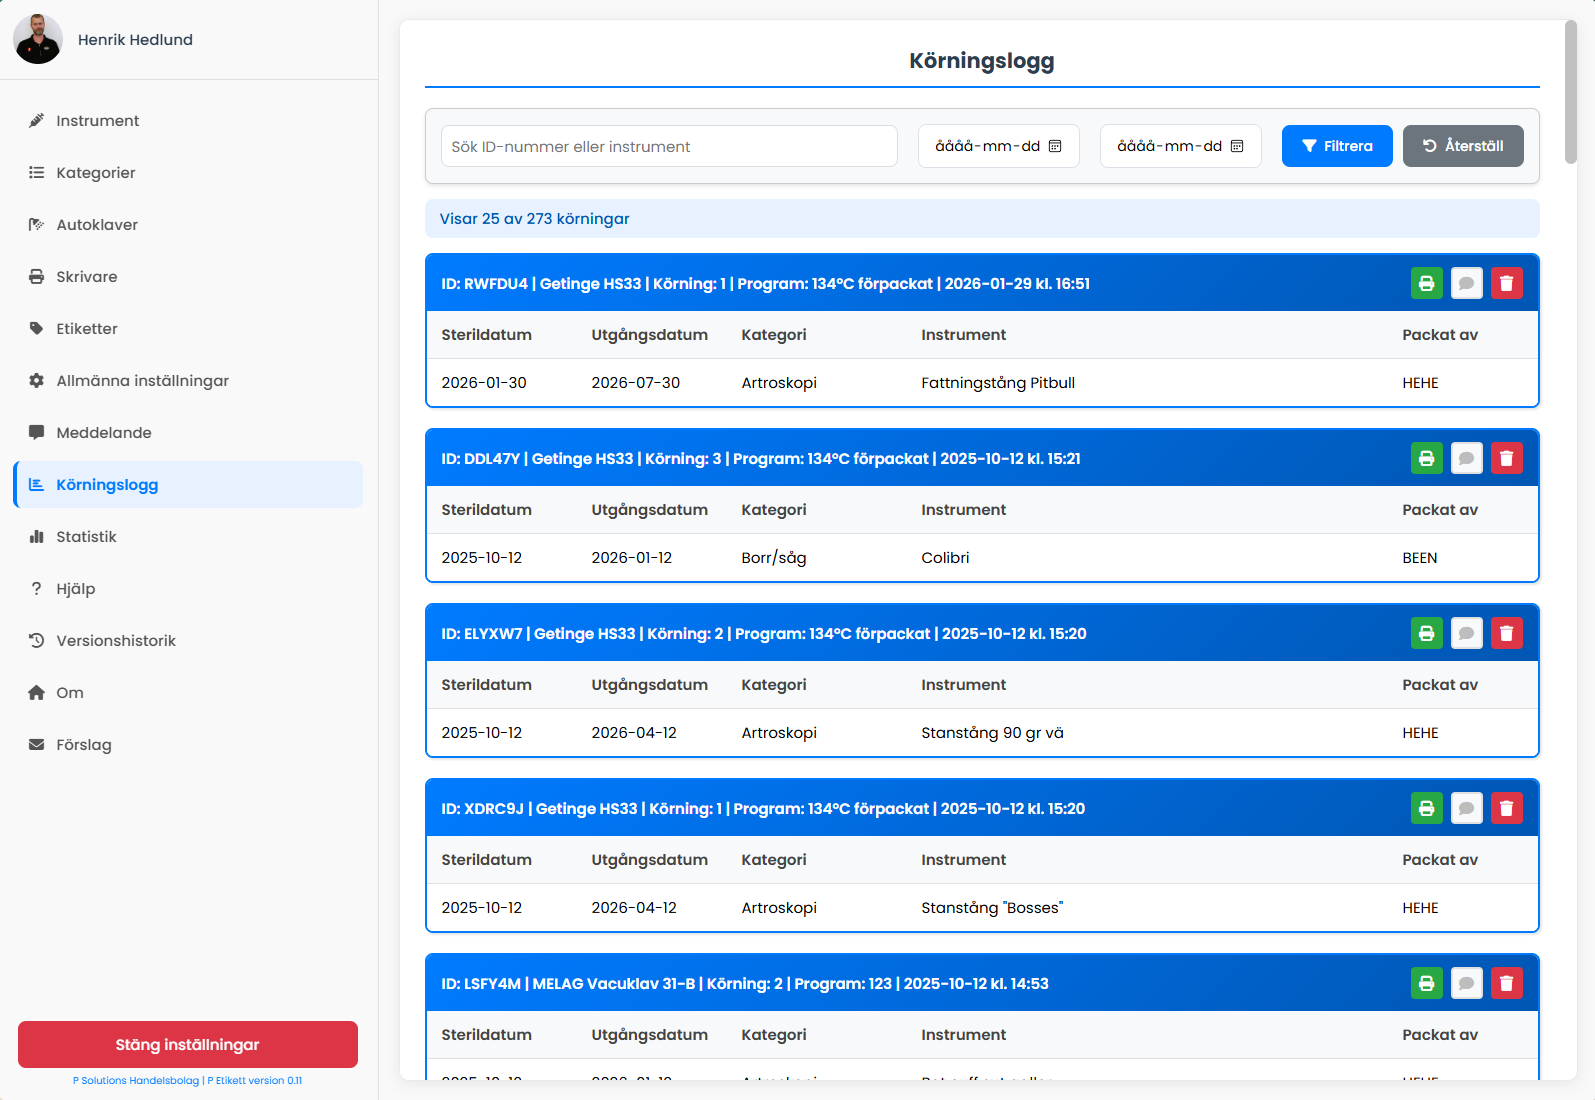This screenshot has width=1595, height=1100.
Task: Click the page vertical scrollbar
Action: coord(1570,92)
